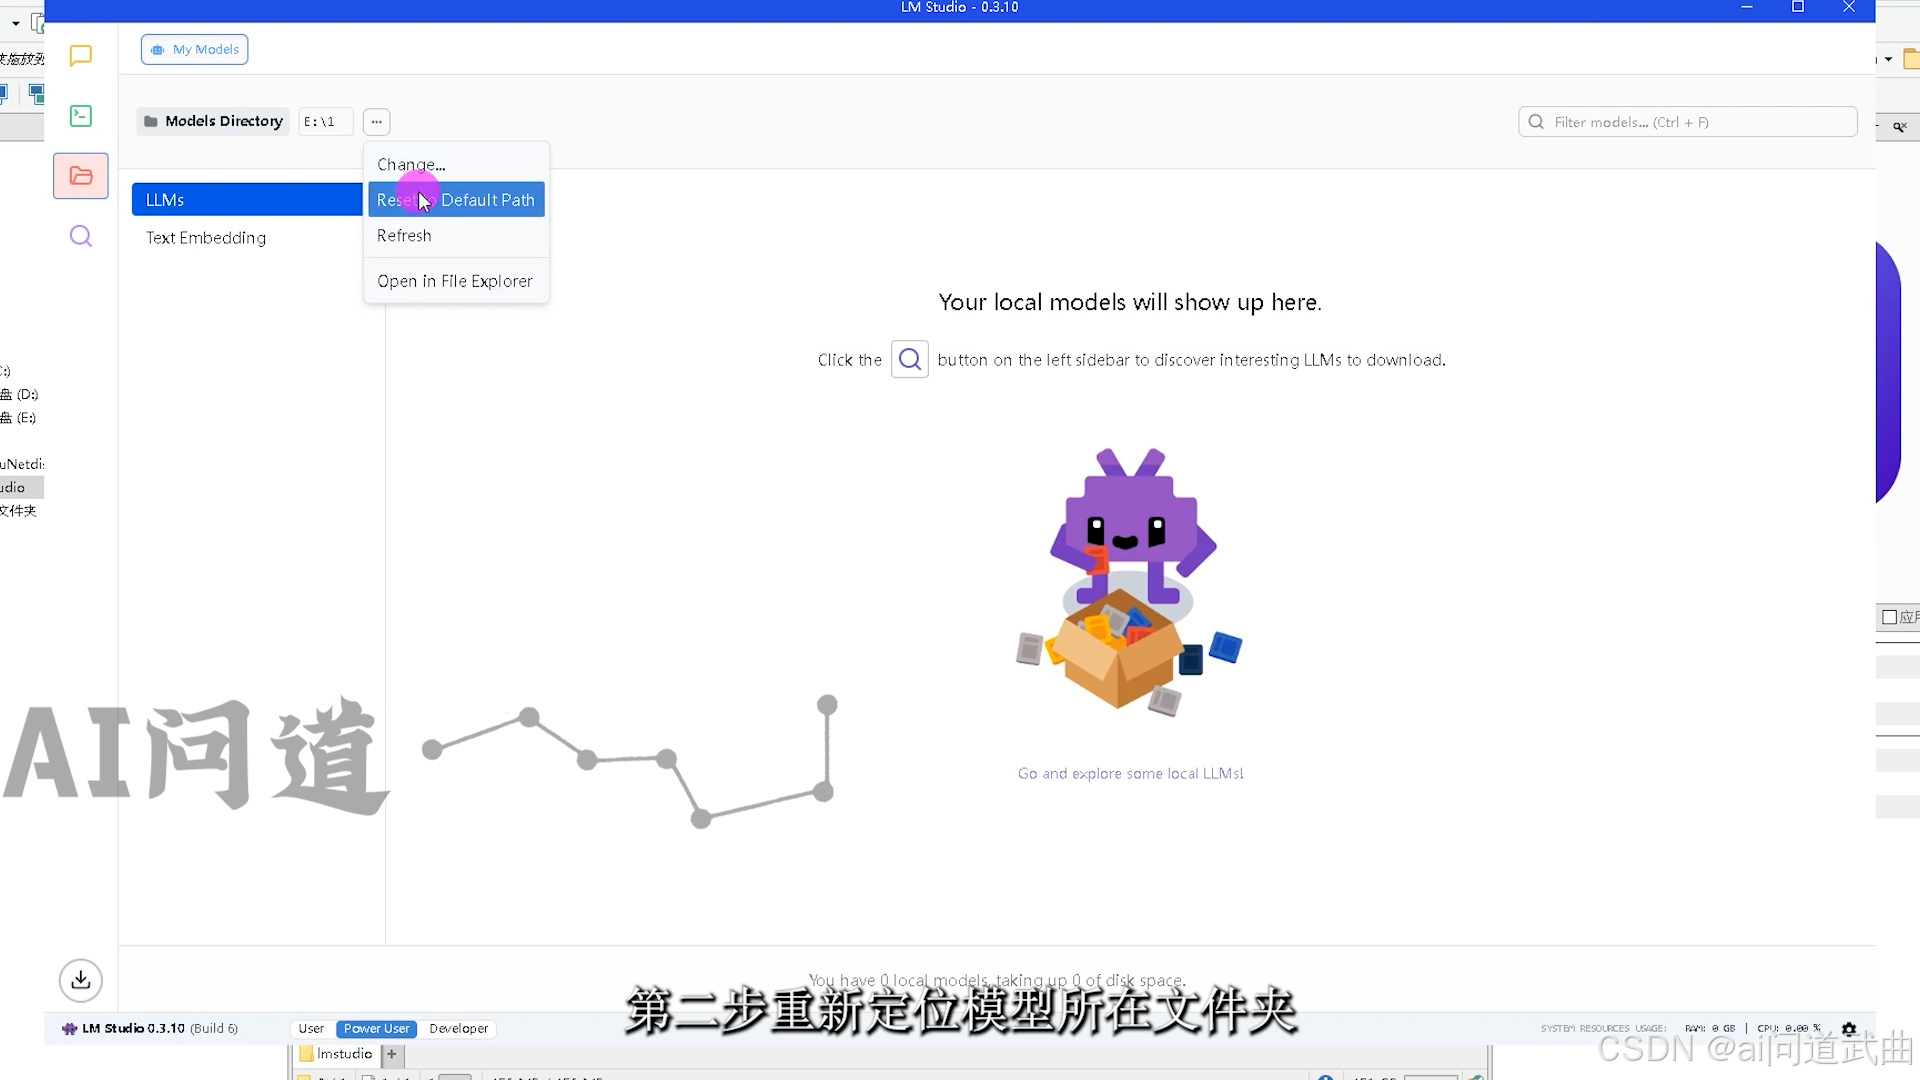The image size is (1920, 1080).
Task: Switch to User mode
Action: point(311,1028)
